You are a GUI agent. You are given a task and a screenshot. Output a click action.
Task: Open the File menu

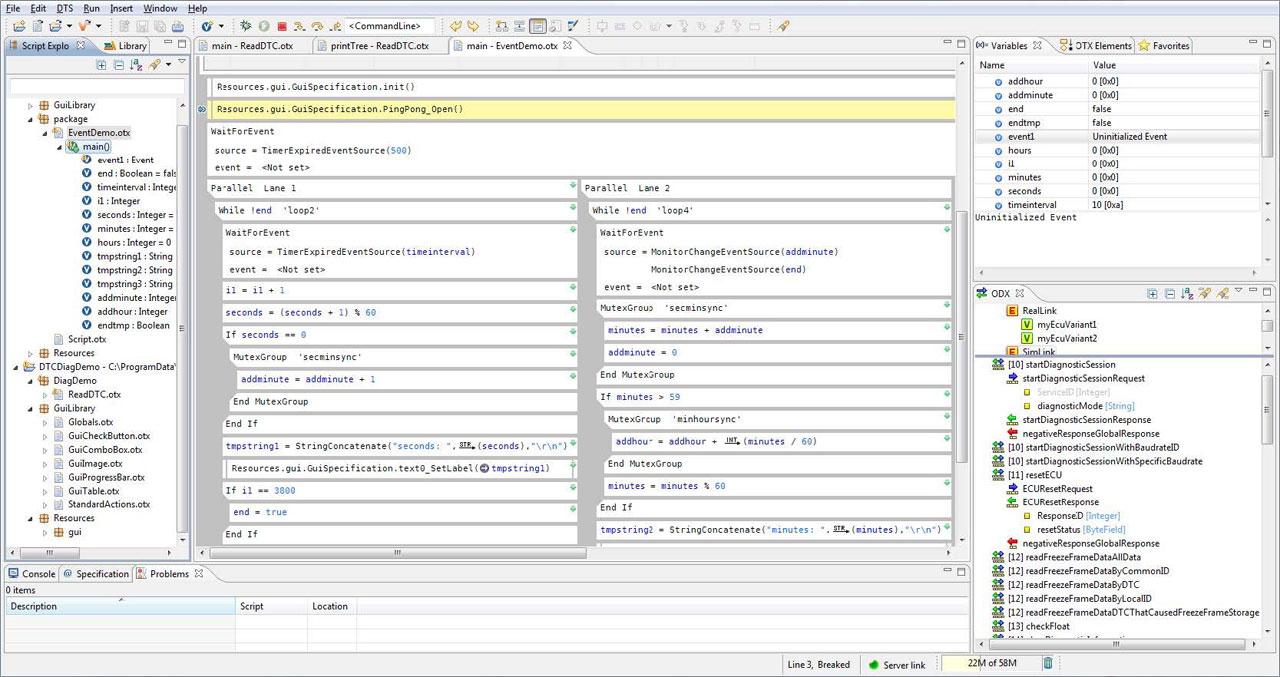[x=13, y=8]
